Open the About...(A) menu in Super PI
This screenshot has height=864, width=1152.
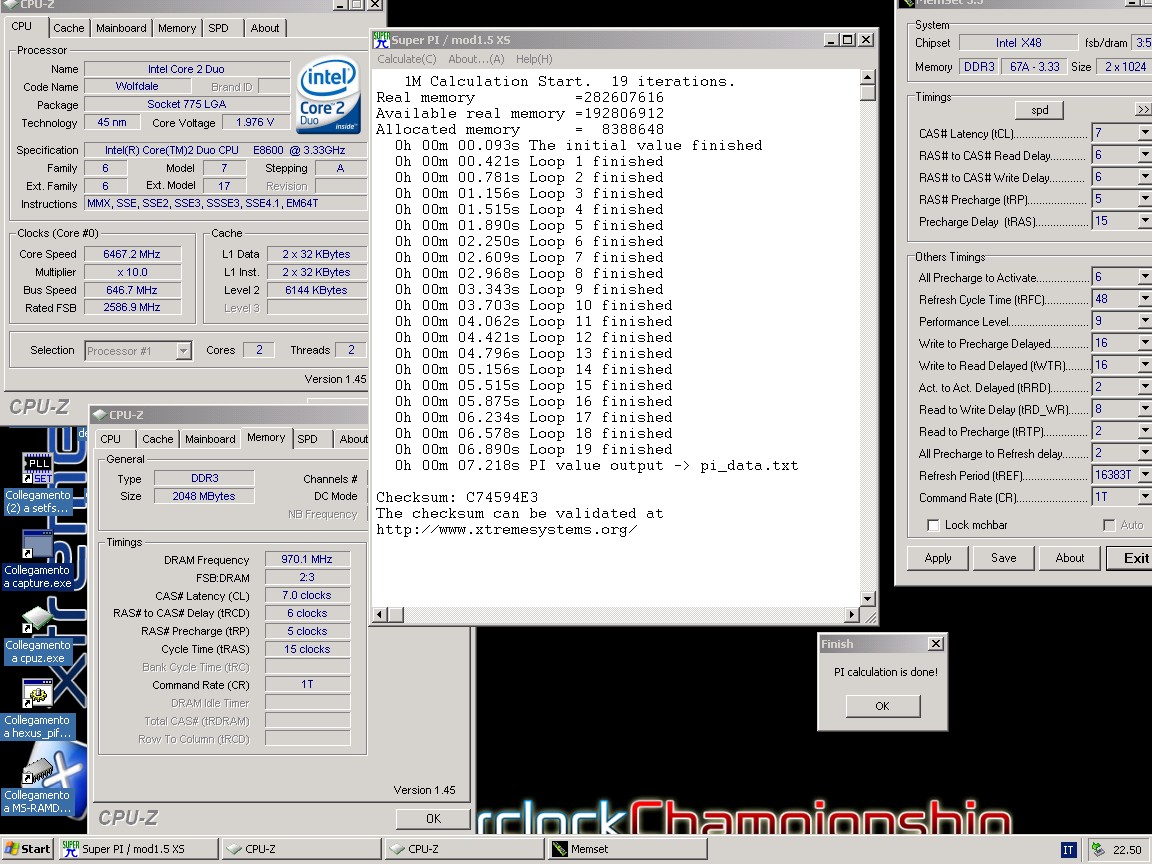click(x=476, y=59)
